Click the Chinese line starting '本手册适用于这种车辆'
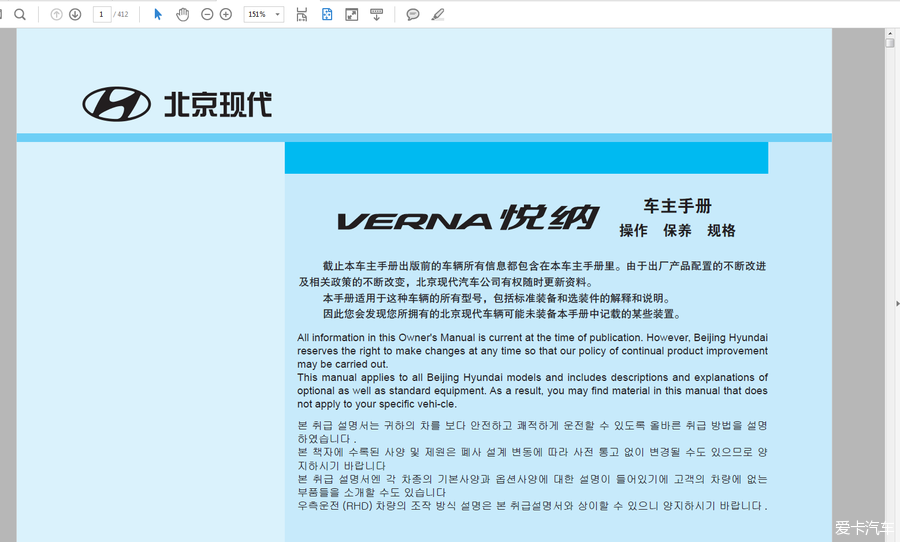The height and width of the screenshot is (542, 900). (496, 298)
